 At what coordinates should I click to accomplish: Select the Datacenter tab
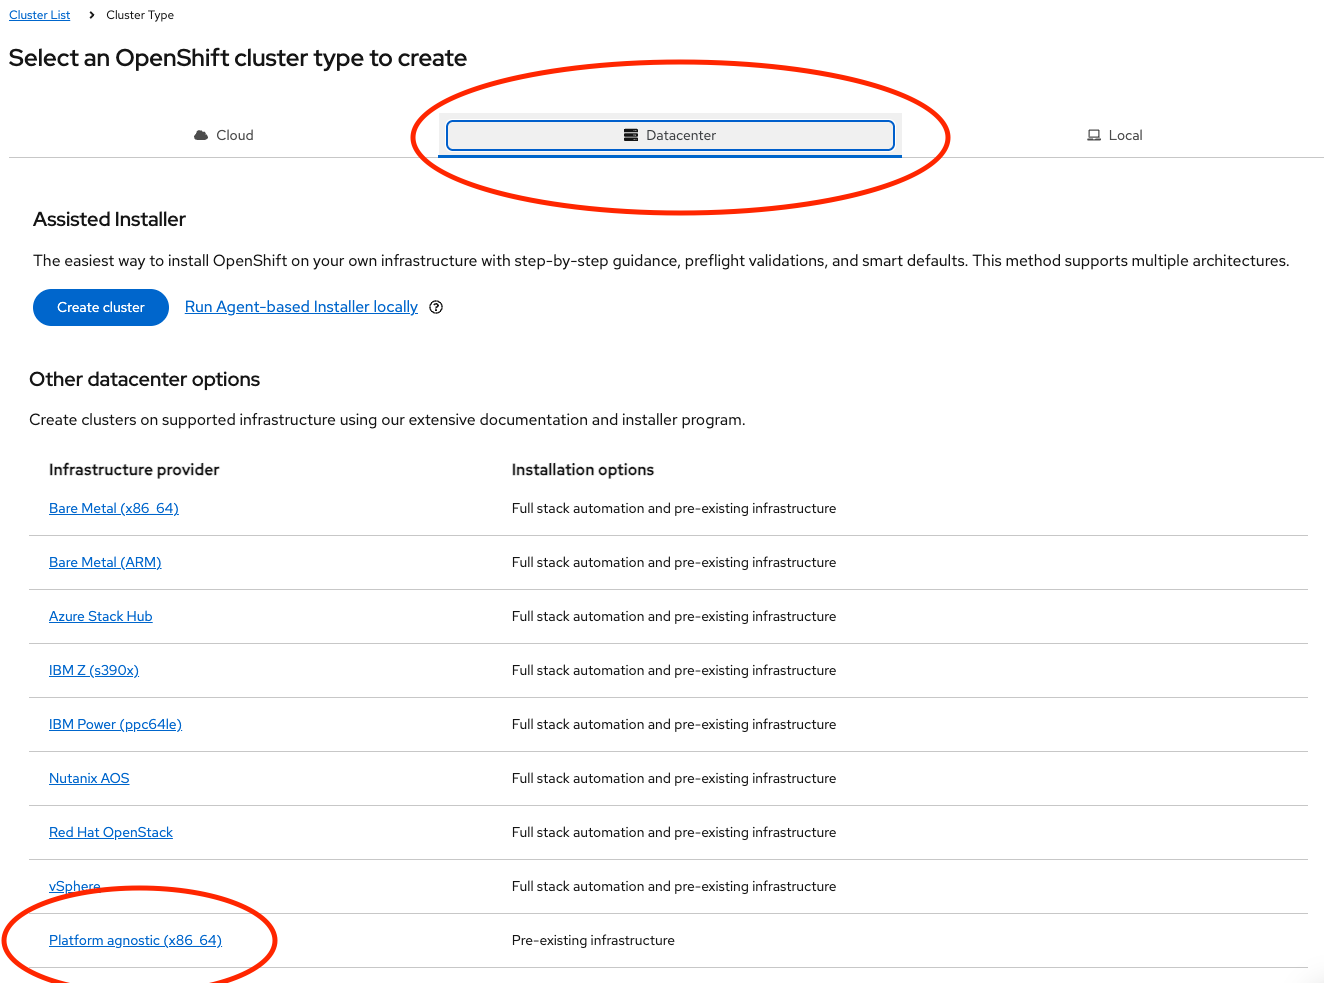(x=670, y=135)
